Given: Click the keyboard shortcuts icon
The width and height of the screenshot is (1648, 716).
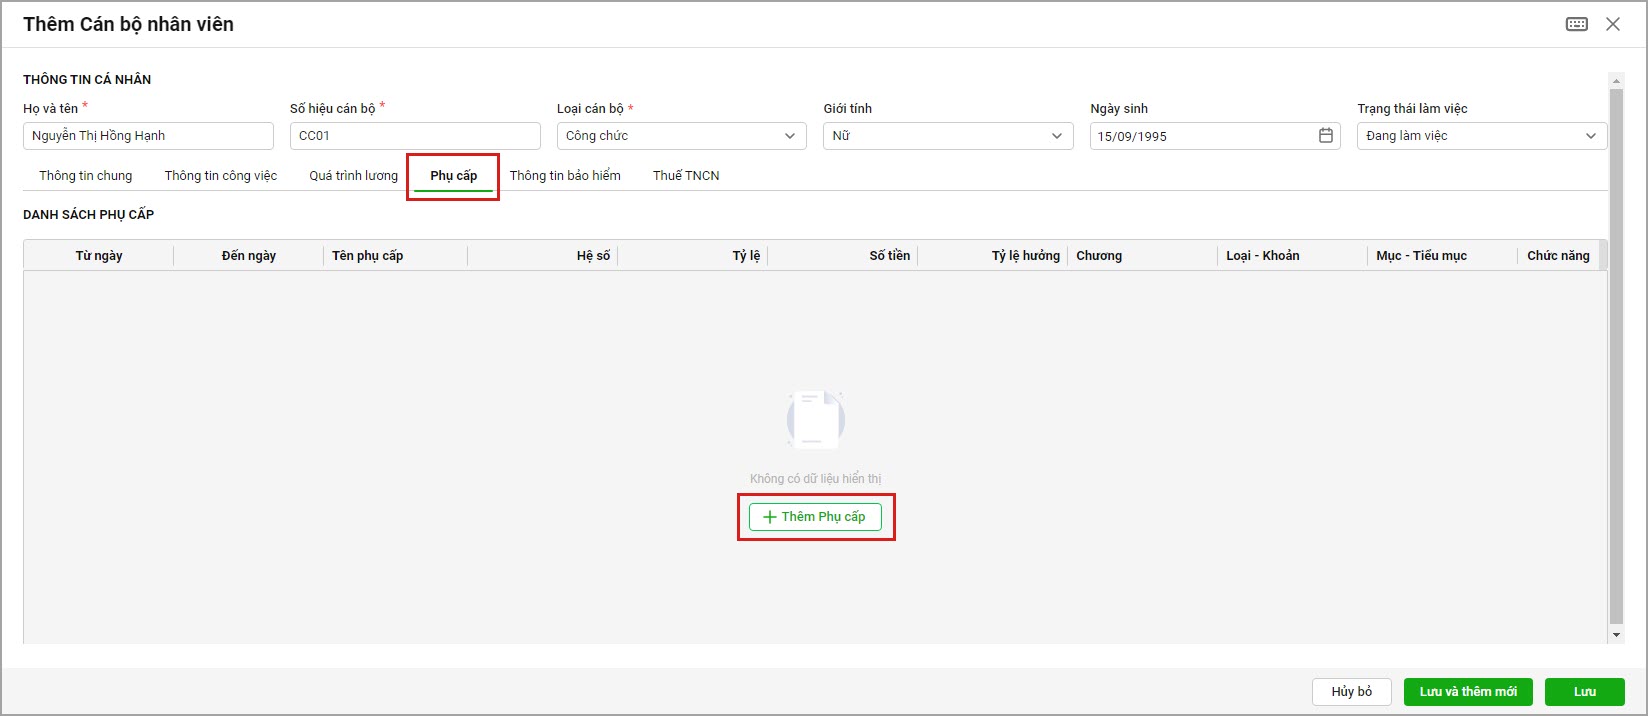Looking at the screenshot, I should pyautogui.click(x=1576, y=24).
